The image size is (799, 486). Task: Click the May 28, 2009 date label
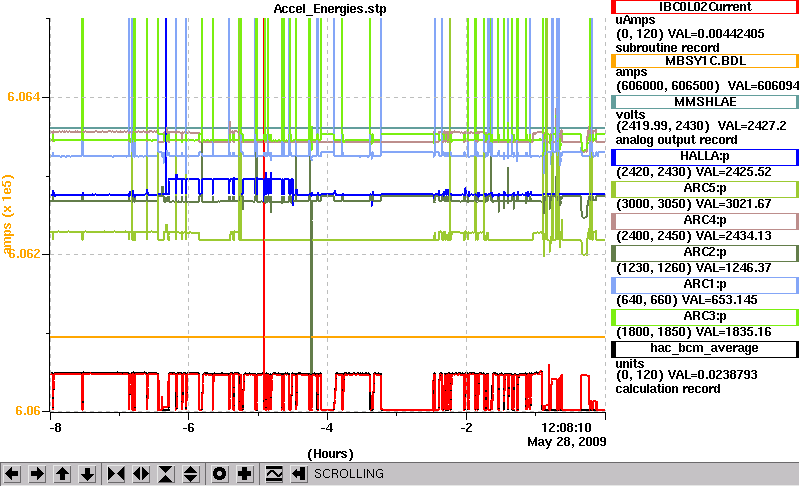click(x=567, y=442)
